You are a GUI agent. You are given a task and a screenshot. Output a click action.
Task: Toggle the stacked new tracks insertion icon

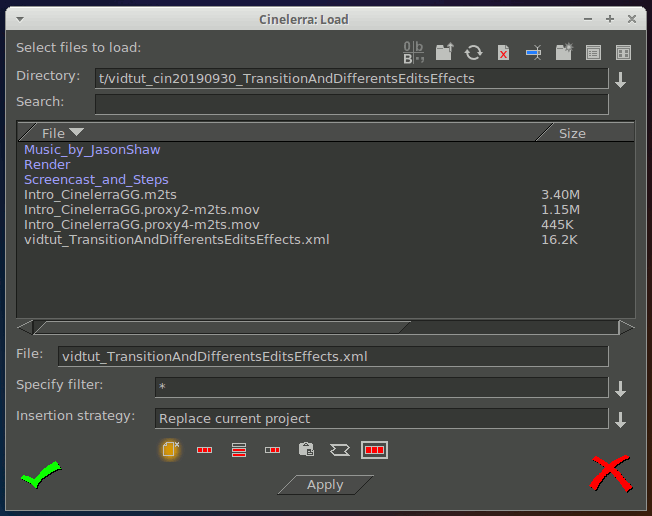pos(239,450)
